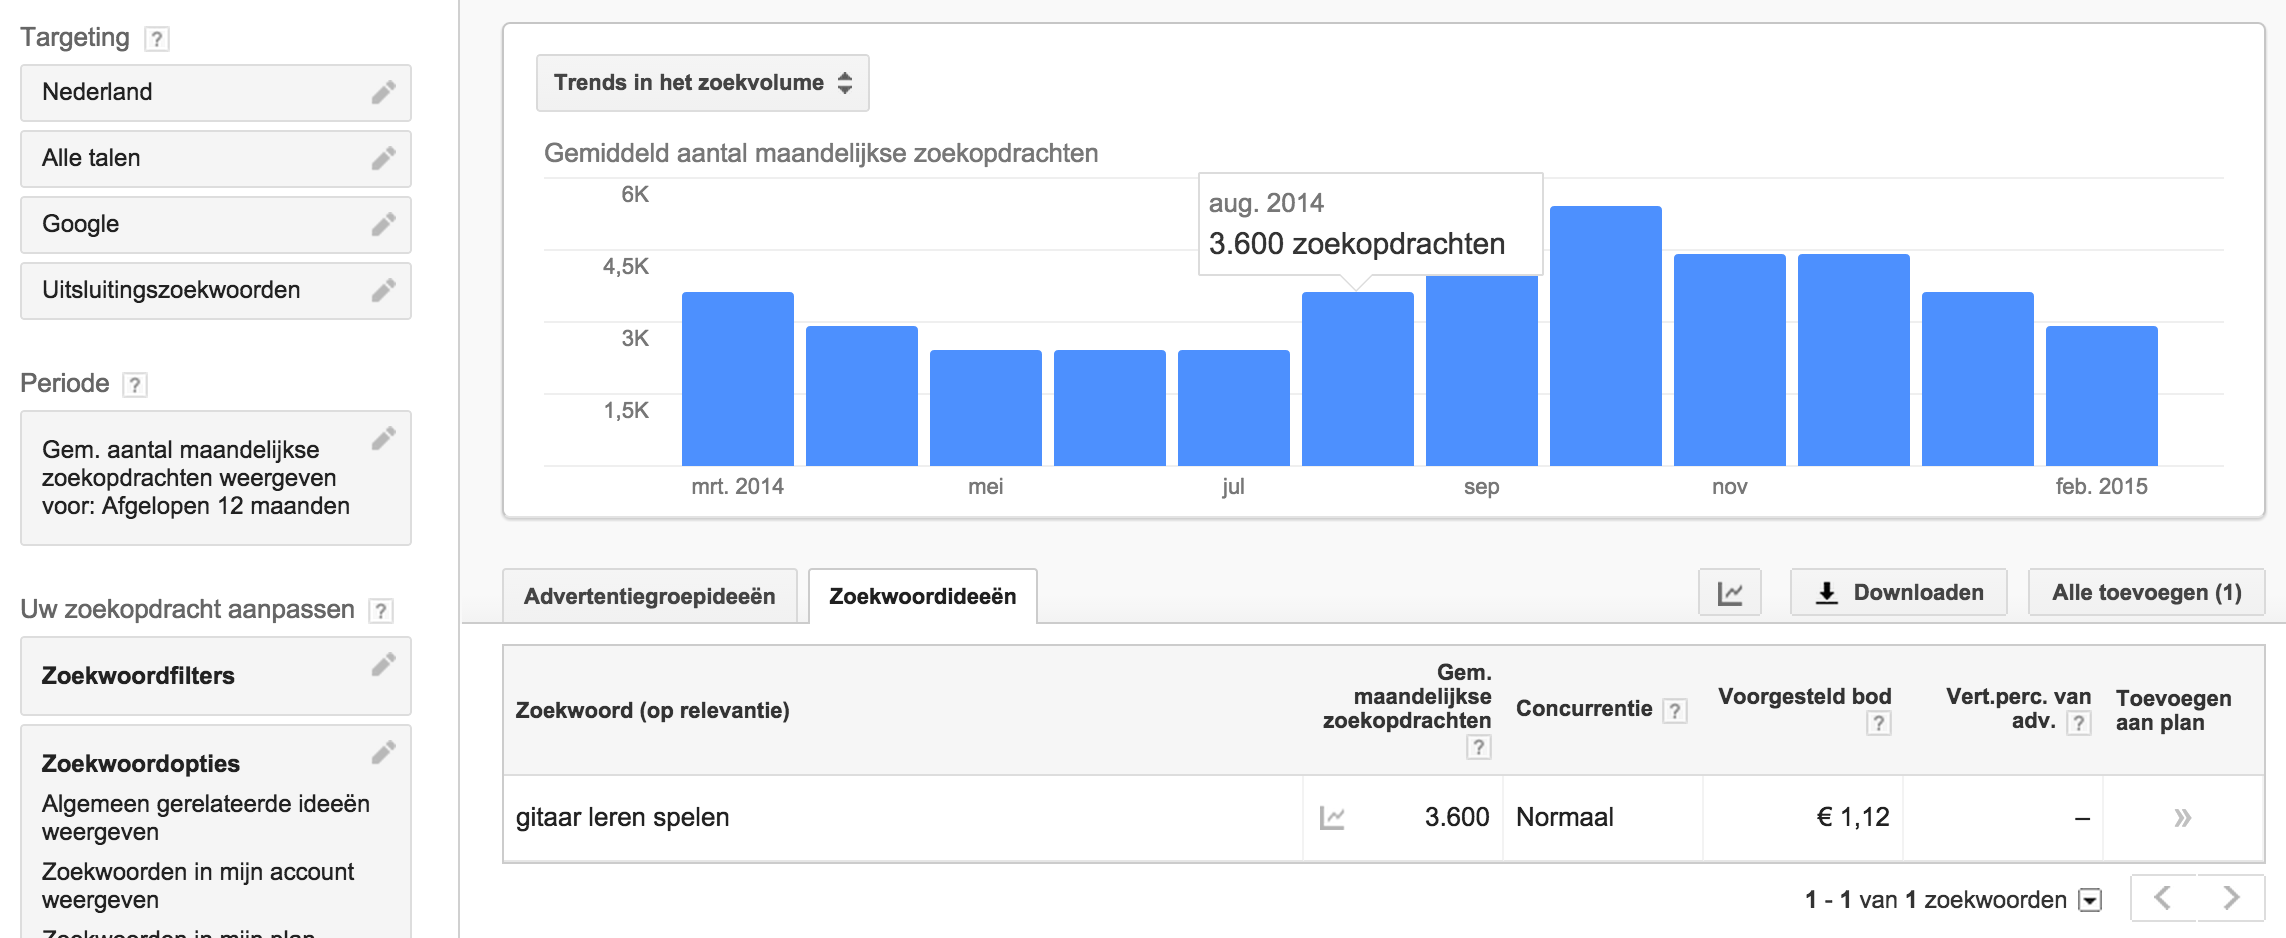Viewport: 2286px width, 938px height.
Task: Click the 3.600 search volume cell
Action: 1457,818
